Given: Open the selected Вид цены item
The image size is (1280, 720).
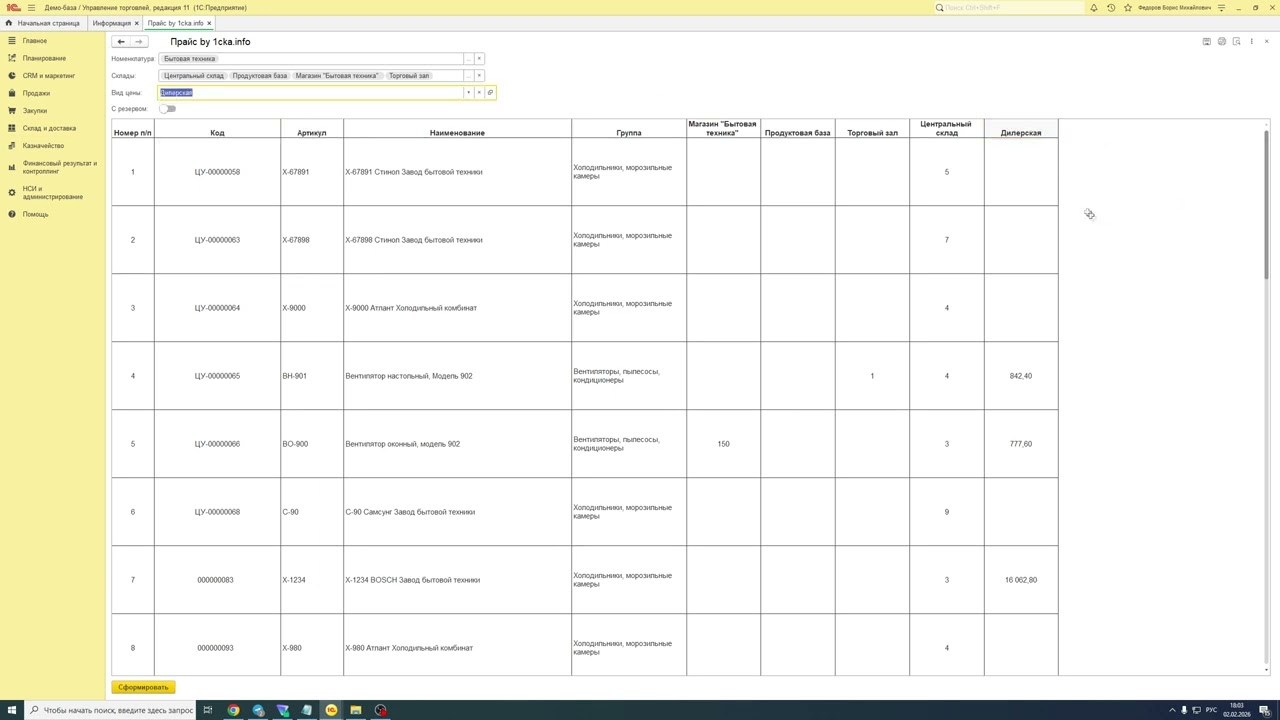Looking at the screenshot, I should [490, 92].
